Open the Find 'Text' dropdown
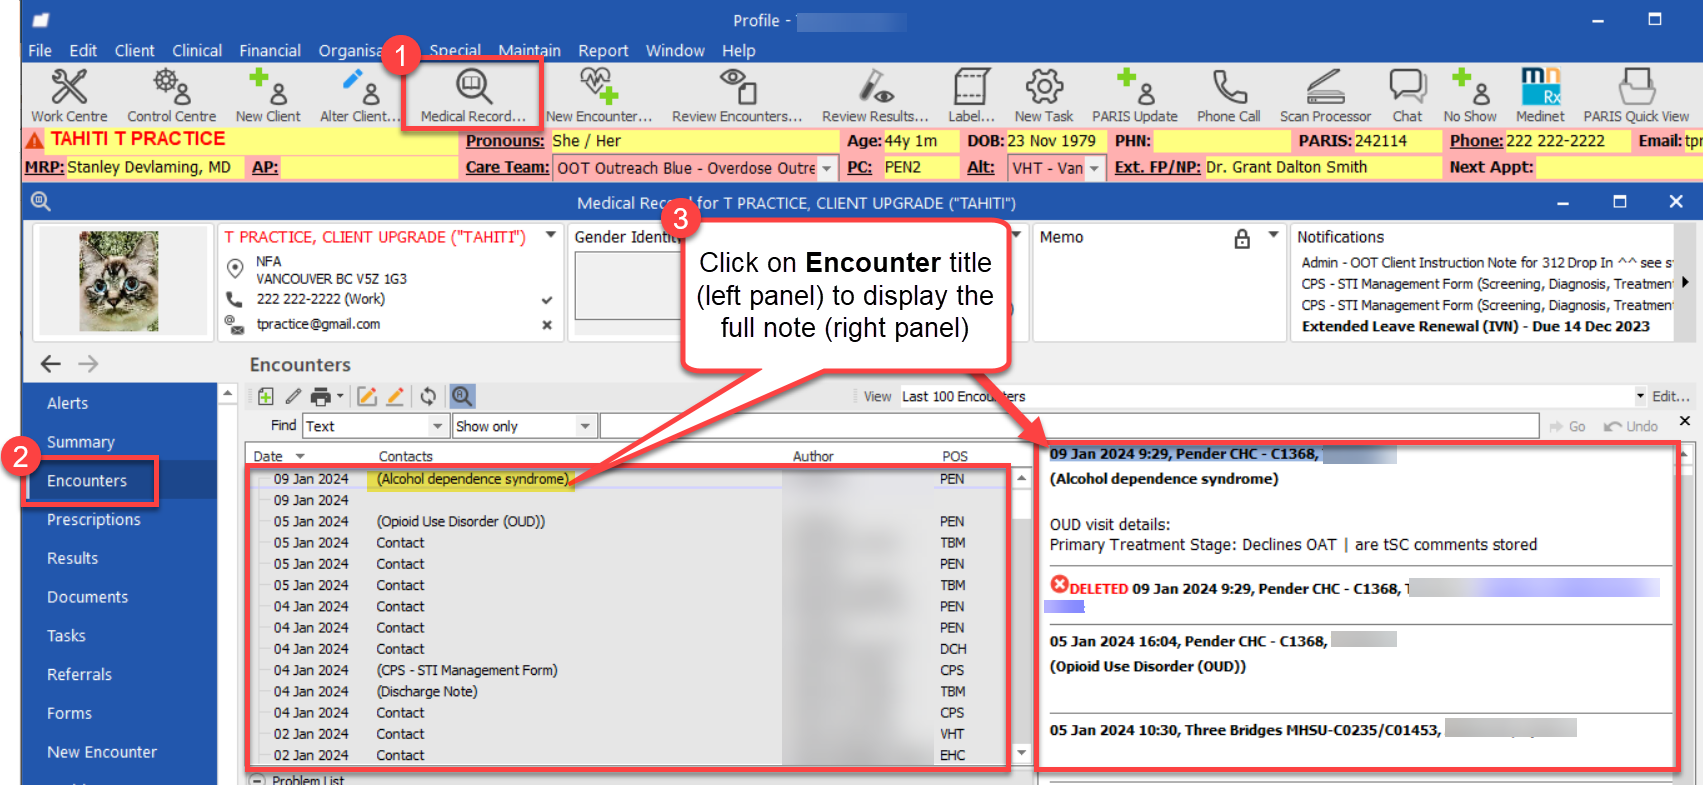This screenshot has height=785, width=1703. point(437,427)
